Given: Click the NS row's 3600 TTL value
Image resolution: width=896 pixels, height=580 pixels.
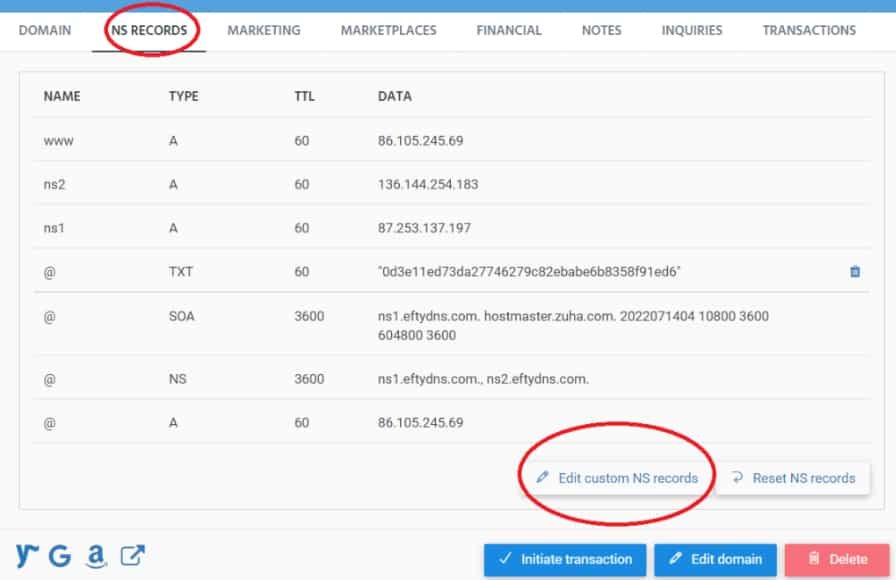Looking at the screenshot, I should (309, 379).
